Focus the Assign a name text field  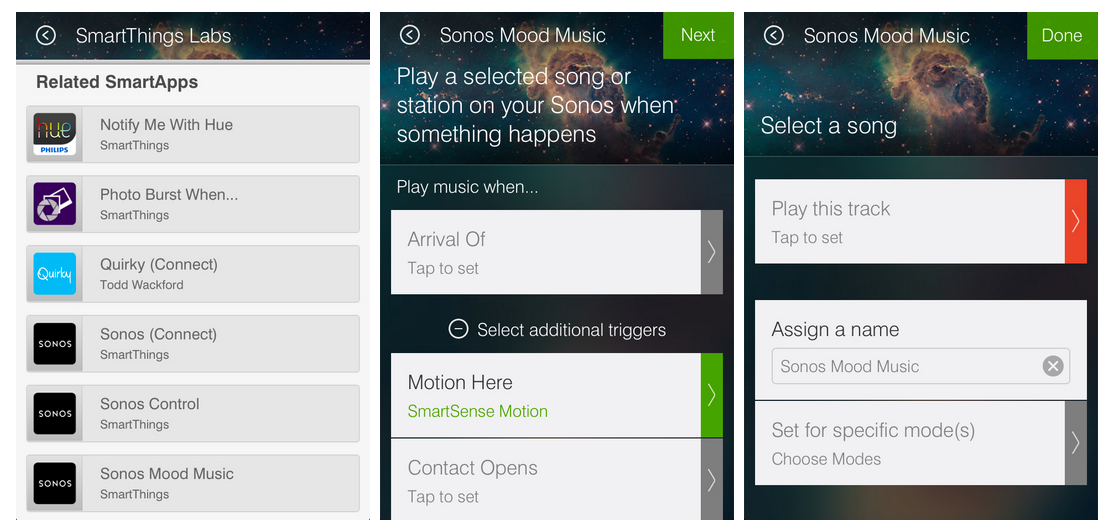pyautogui.click(x=921, y=366)
